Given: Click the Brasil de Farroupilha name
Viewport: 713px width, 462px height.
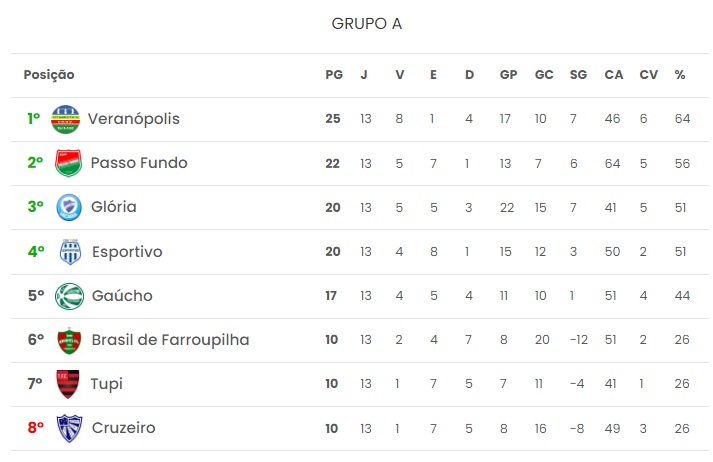Looking at the screenshot, I should pyautogui.click(x=170, y=340).
